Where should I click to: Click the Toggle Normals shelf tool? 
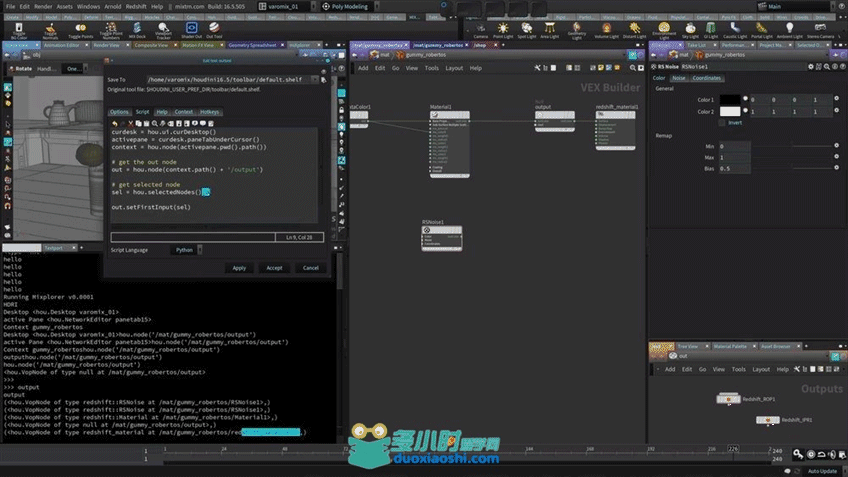click(50, 31)
